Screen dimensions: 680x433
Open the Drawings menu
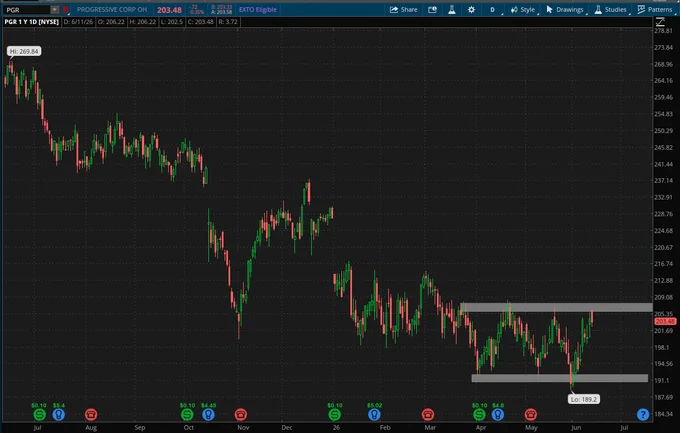tap(565, 10)
